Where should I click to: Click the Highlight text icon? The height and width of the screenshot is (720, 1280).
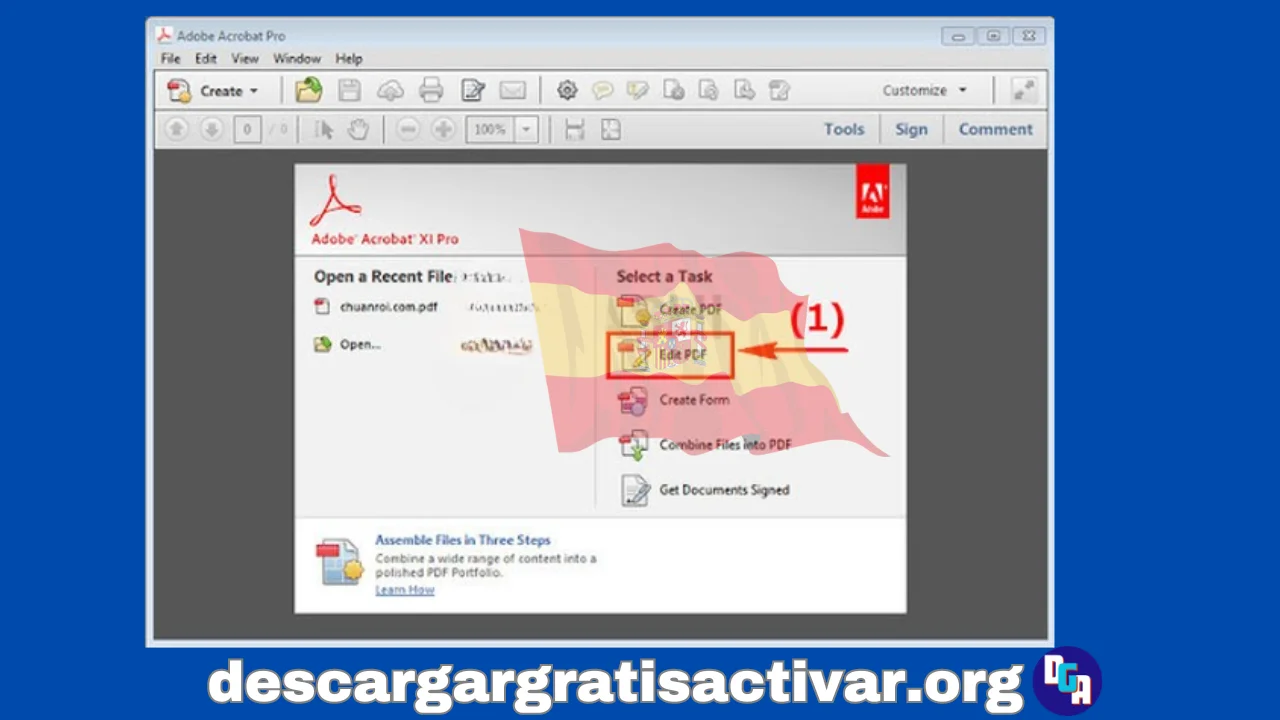(x=637, y=91)
